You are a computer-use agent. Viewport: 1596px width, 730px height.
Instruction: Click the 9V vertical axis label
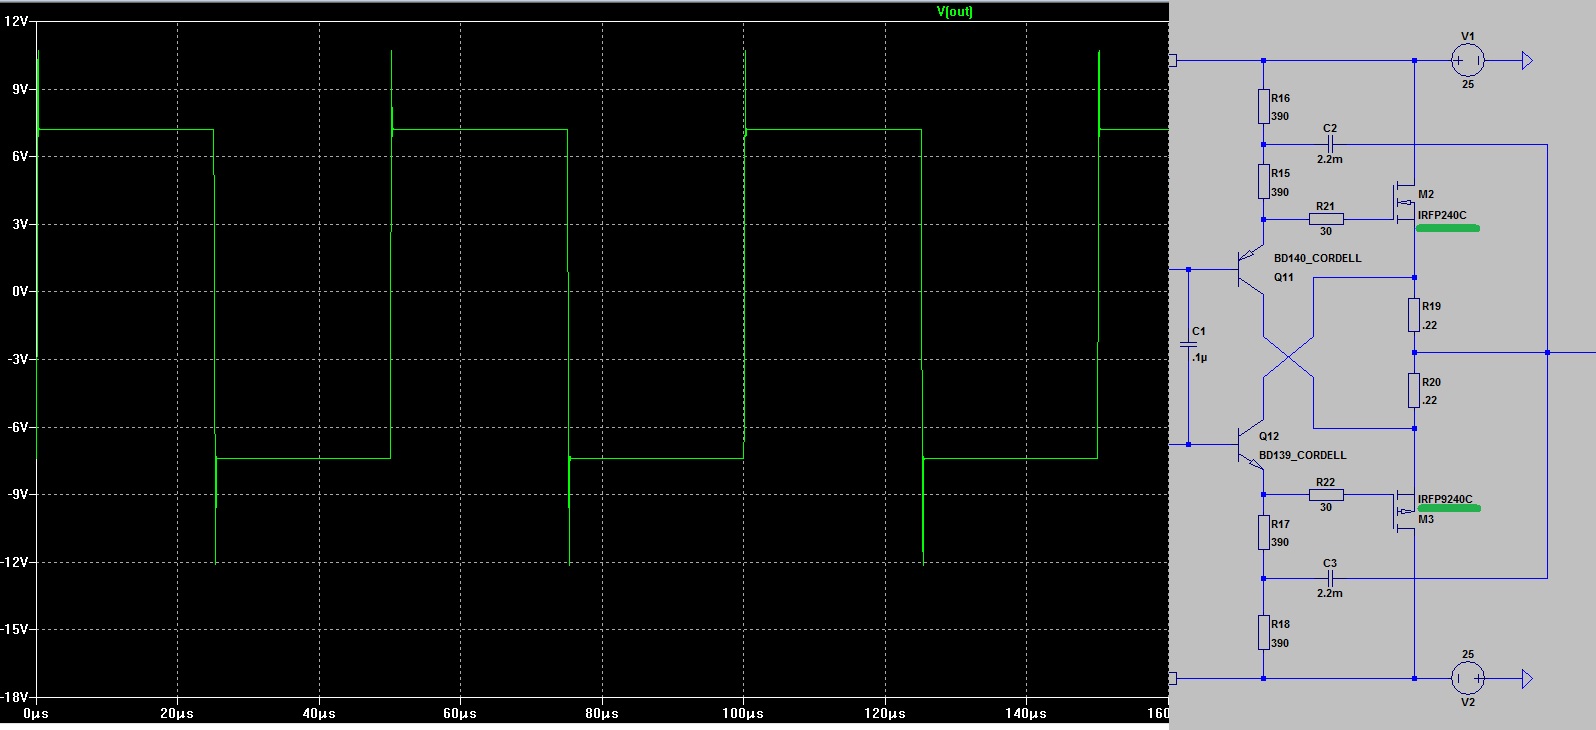pyautogui.click(x=20, y=89)
